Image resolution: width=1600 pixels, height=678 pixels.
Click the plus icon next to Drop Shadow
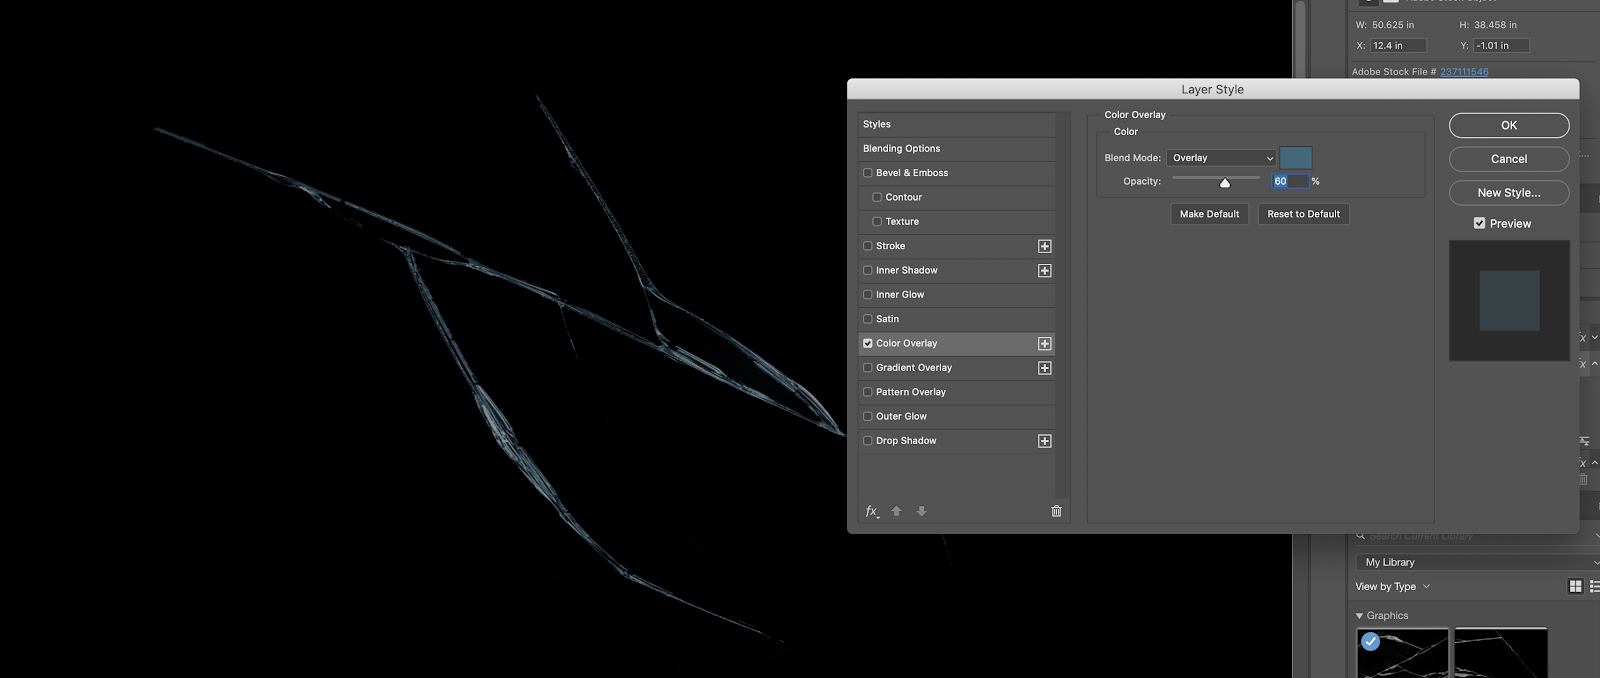tap(1044, 441)
